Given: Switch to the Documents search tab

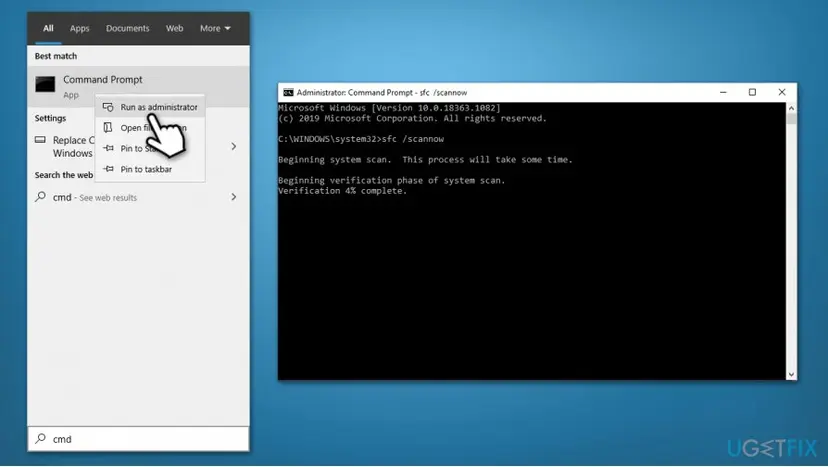Looking at the screenshot, I should [x=127, y=29].
